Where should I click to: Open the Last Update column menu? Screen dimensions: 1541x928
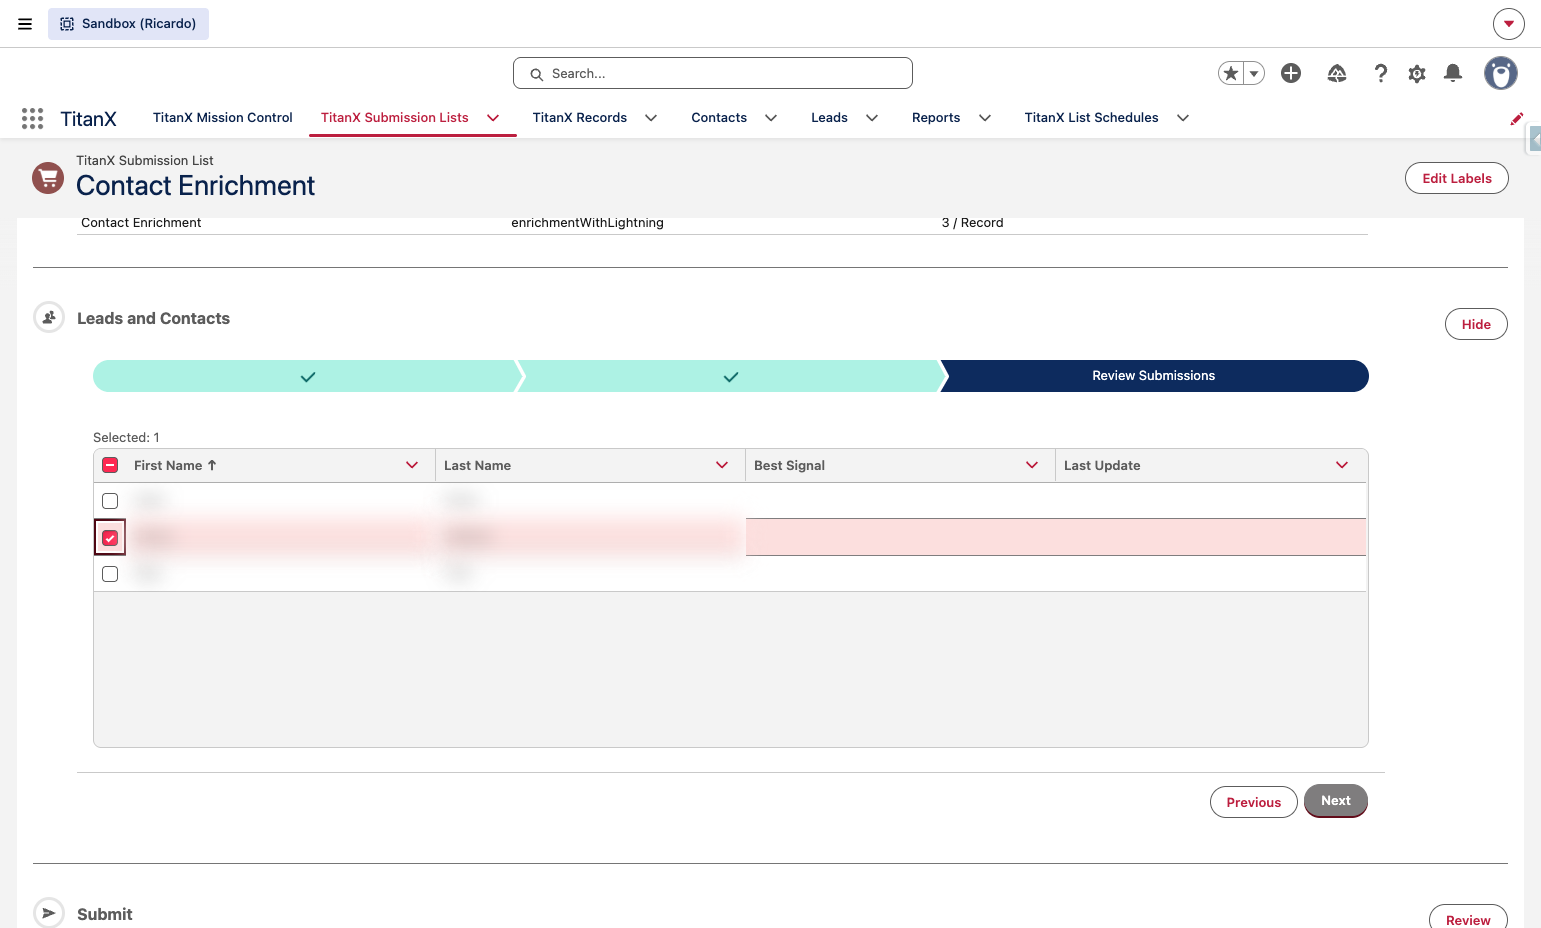pos(1342,465)
